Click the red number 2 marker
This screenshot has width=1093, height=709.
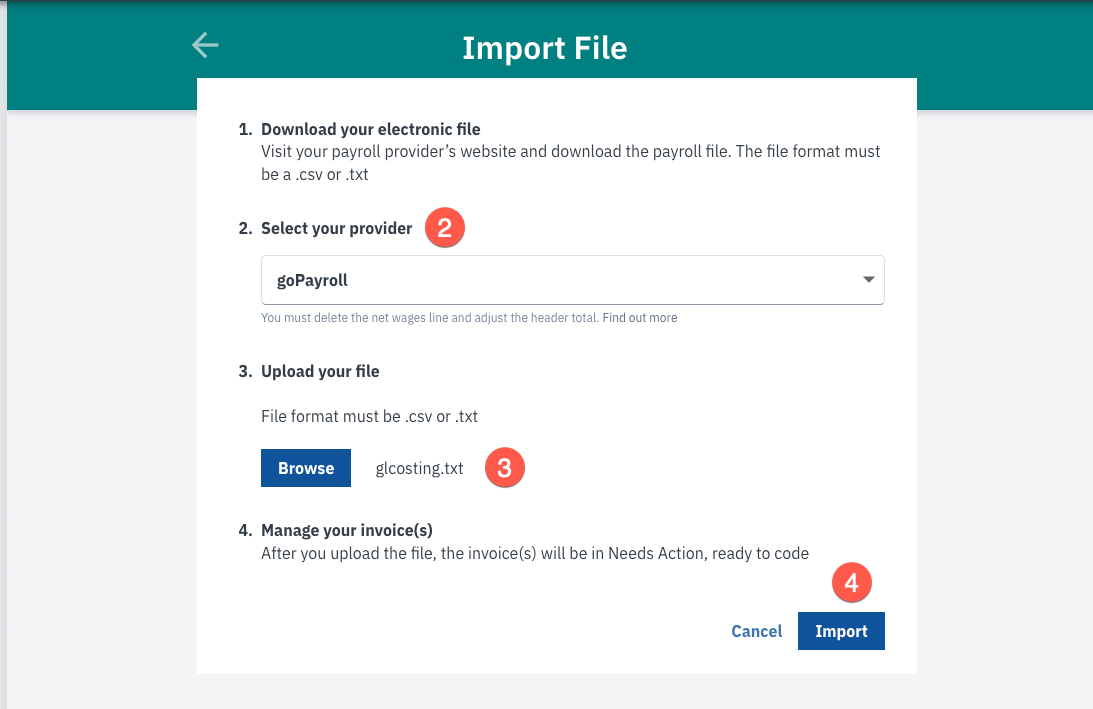click(x=445, y=227)
